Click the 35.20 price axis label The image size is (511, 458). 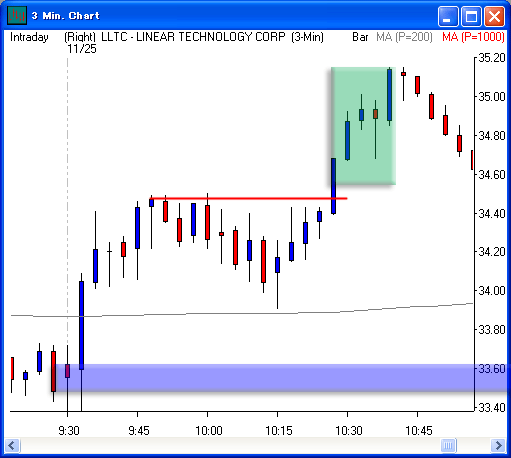click(x=492, y=58)
